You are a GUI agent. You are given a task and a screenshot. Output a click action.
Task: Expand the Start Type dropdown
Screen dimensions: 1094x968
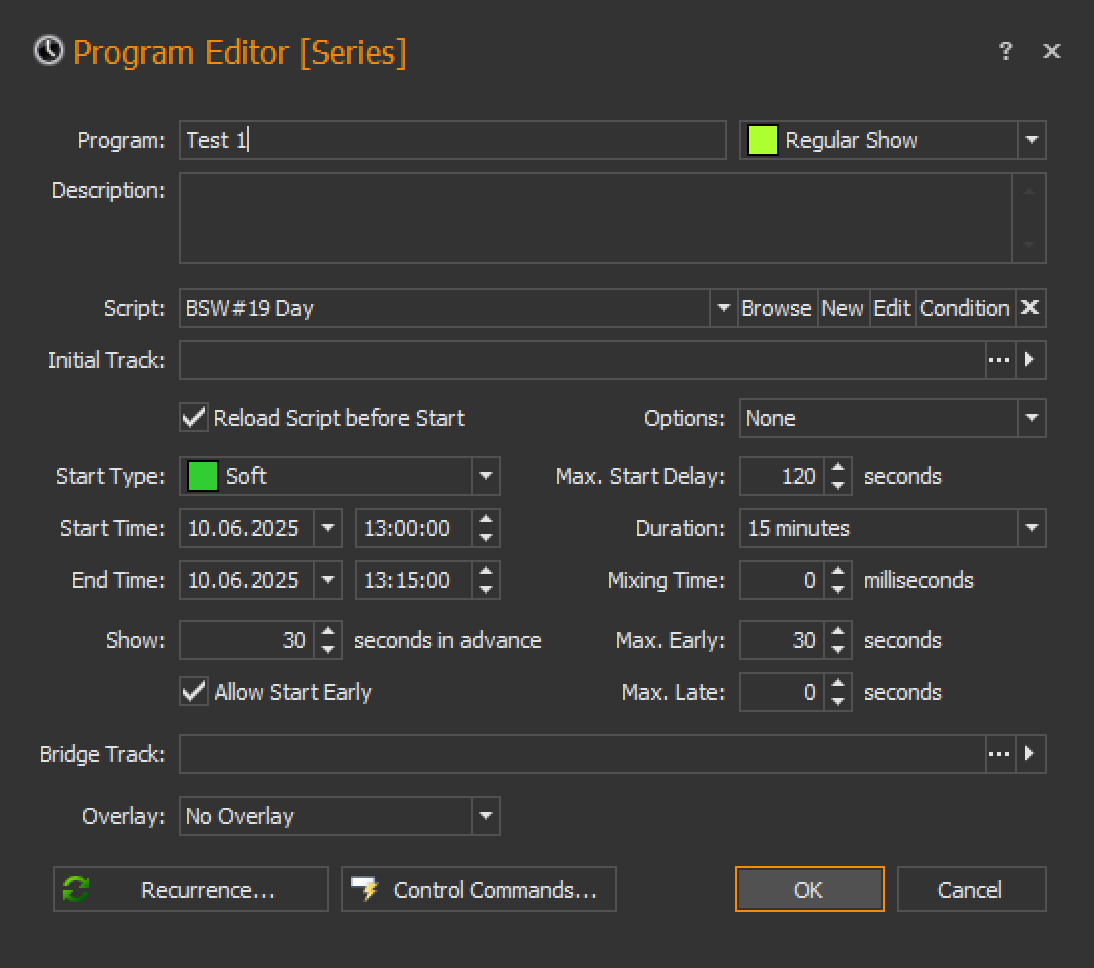485,476
